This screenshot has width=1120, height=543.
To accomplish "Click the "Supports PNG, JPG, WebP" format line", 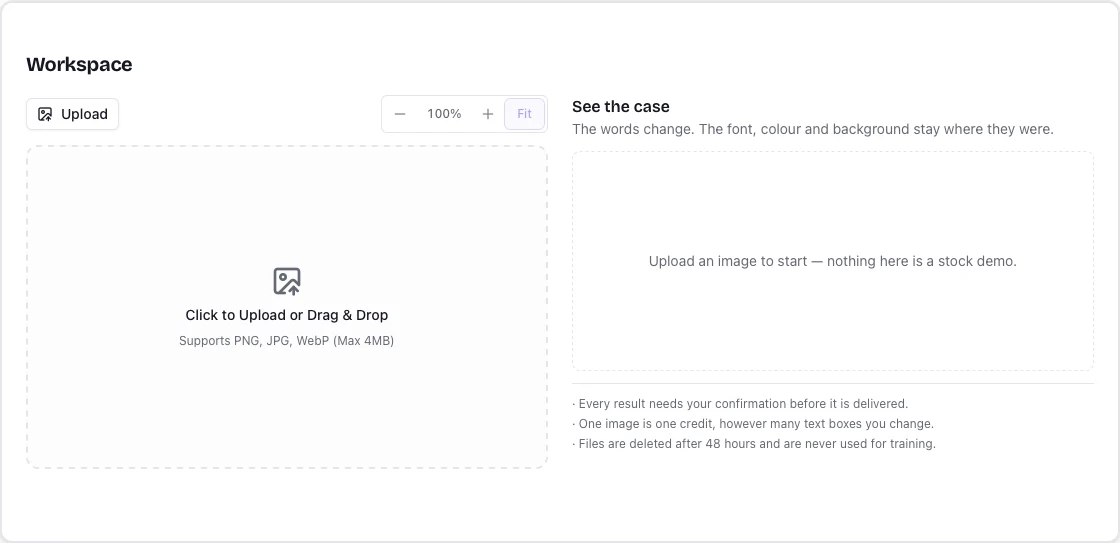I will tap(254, 341).
